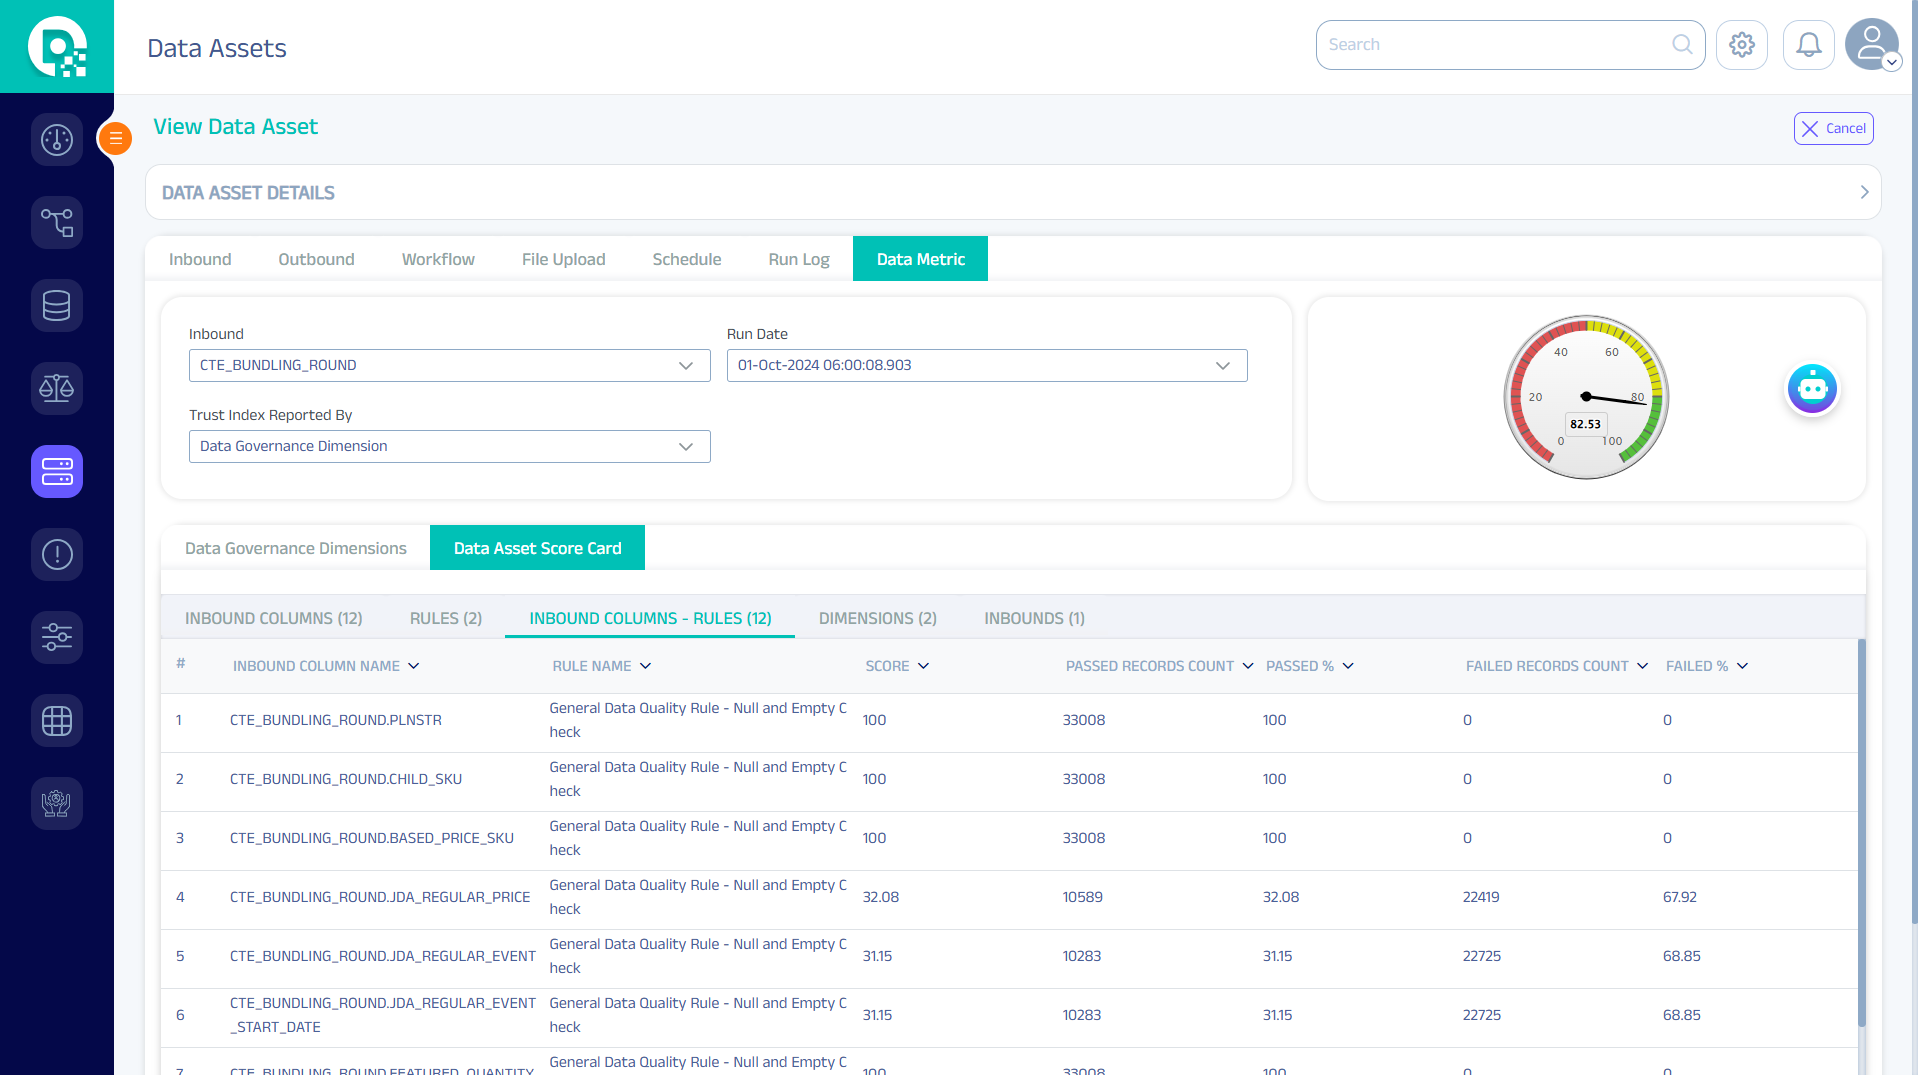Click the chatbot assistant icon

[1812, 389]
